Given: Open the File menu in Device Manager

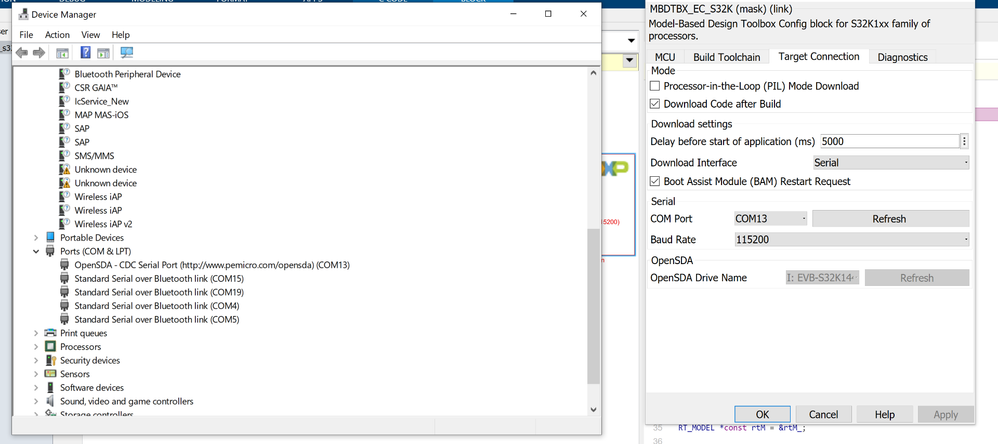Looking at the screenshot, I should [x=26, y=35].
